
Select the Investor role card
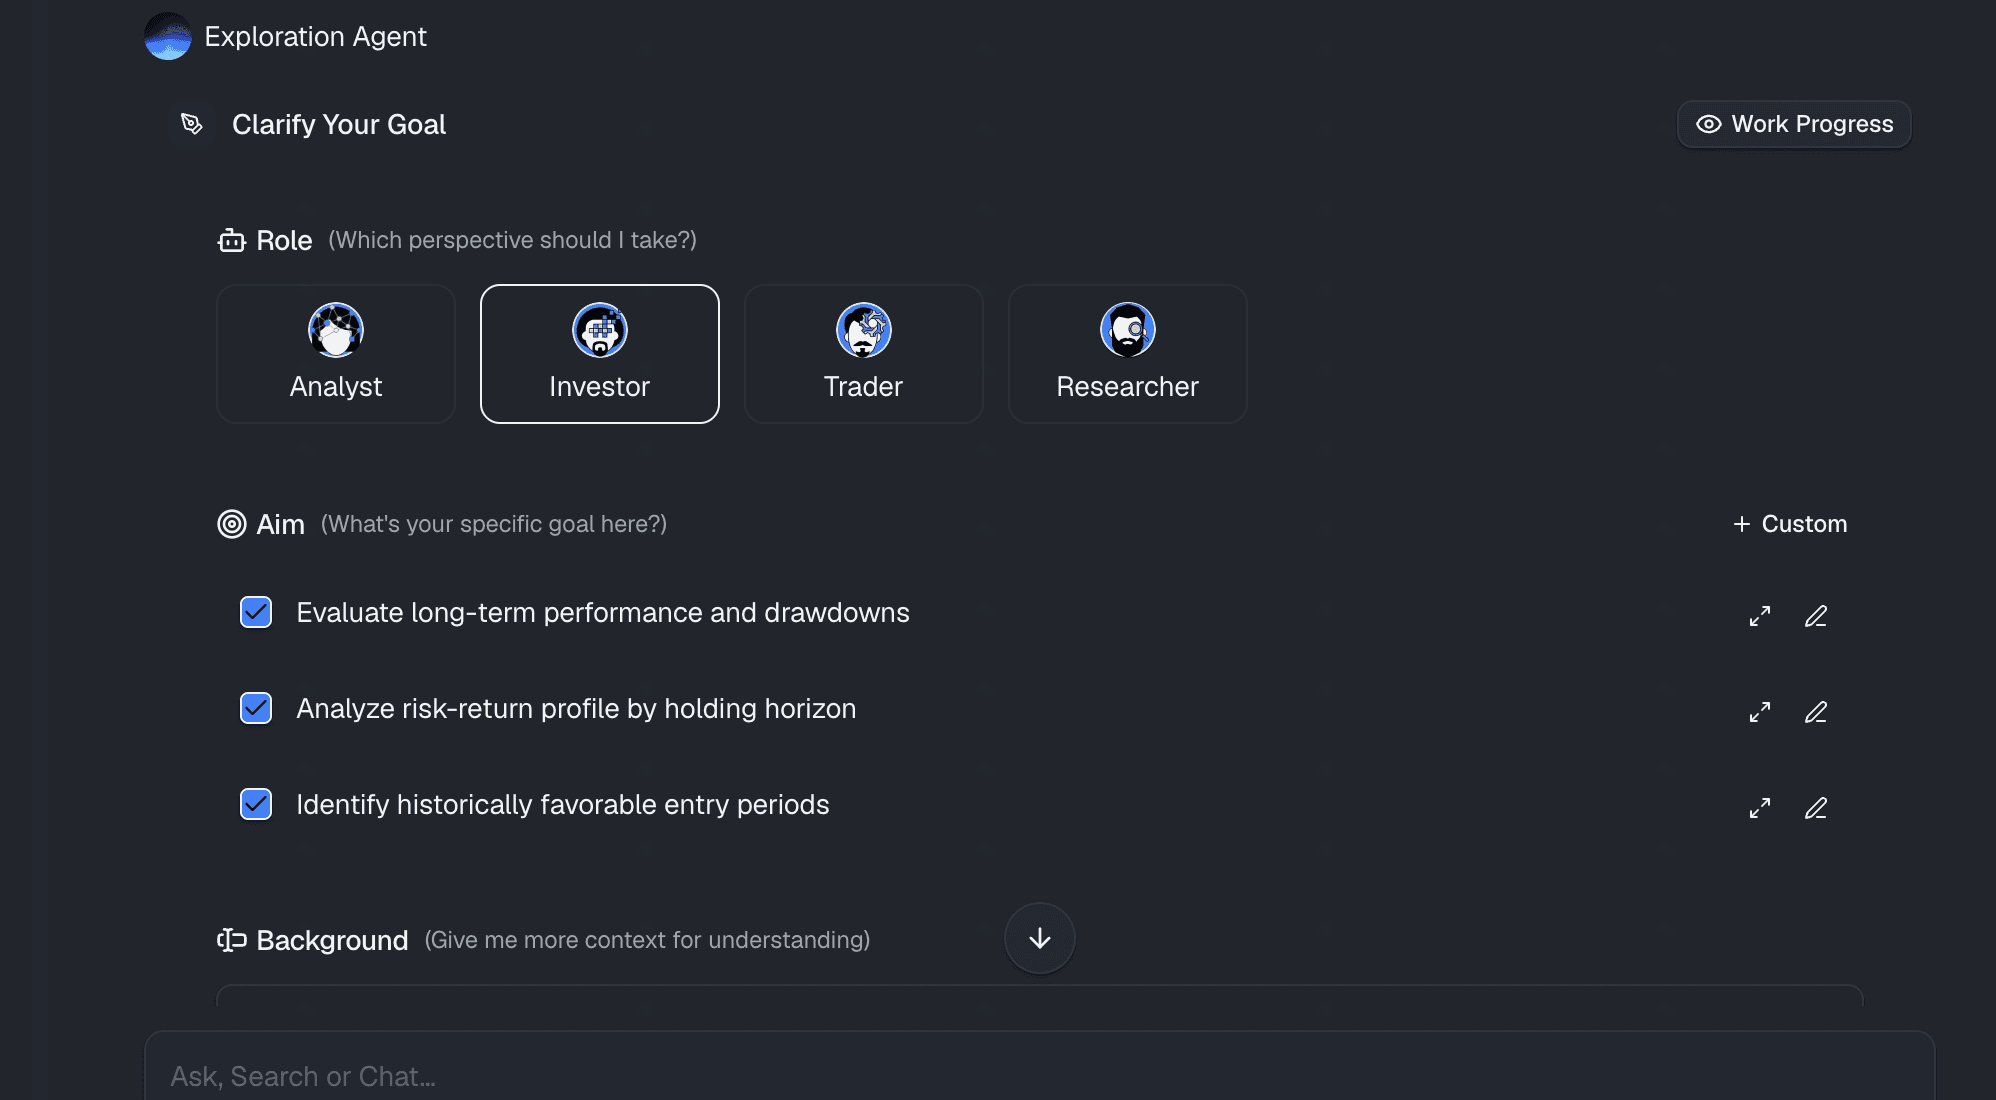600,354
